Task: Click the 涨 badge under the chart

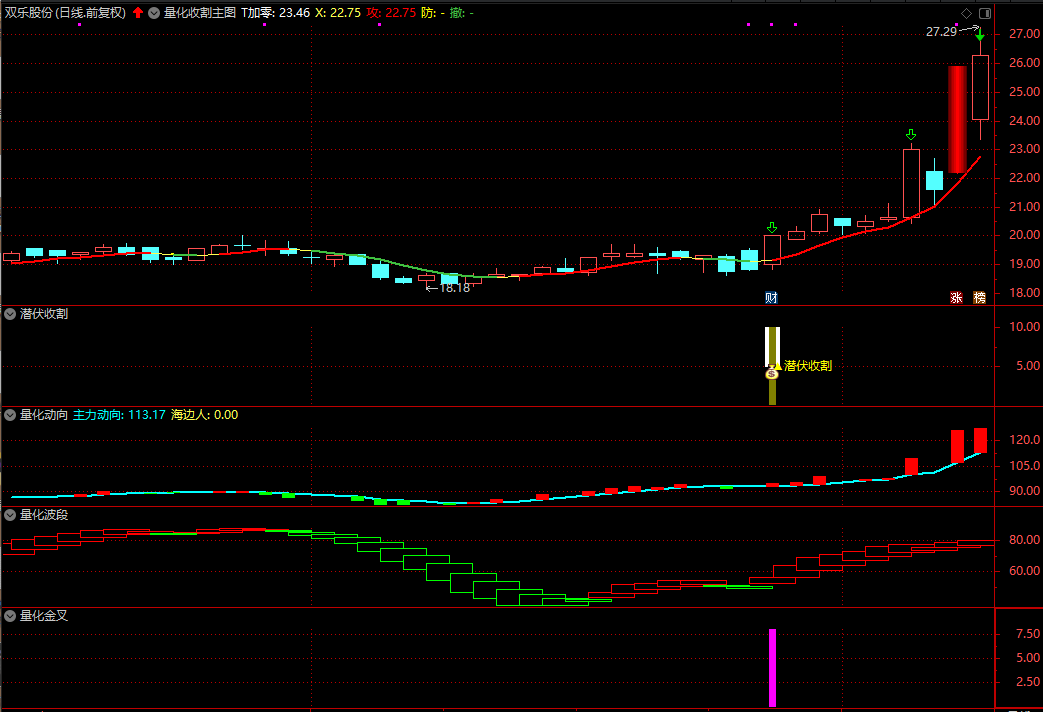Action: point(957,297)
